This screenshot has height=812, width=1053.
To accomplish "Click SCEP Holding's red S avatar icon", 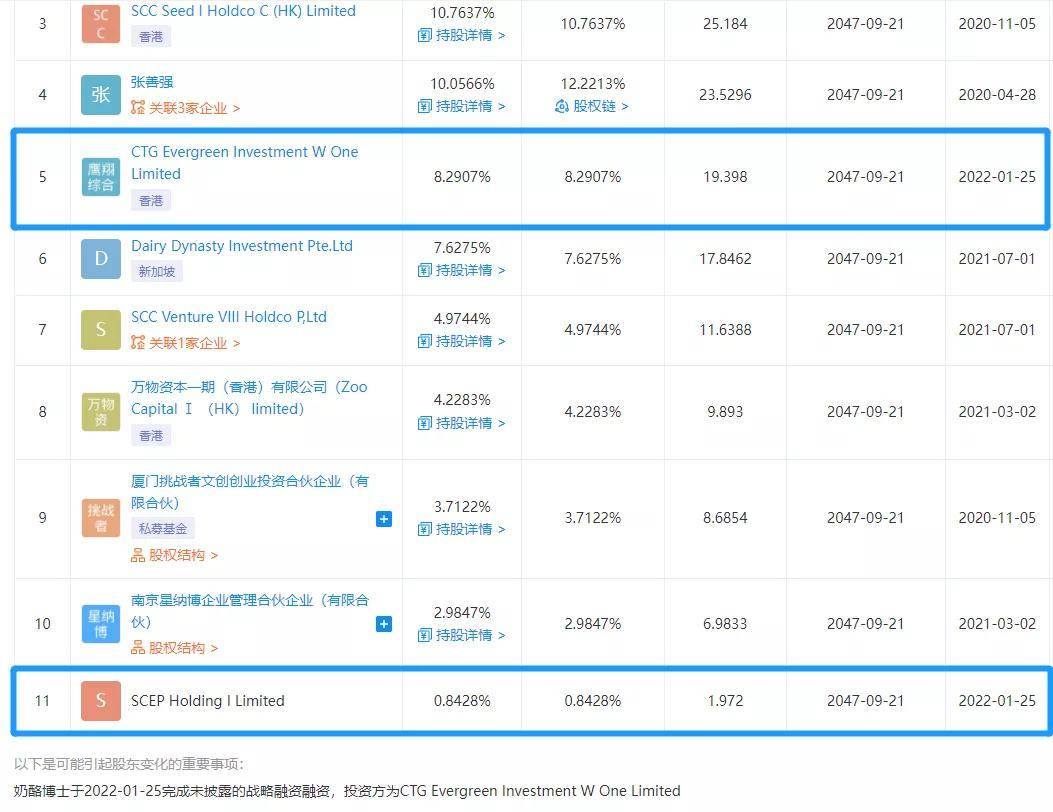I will click(100, 701).
